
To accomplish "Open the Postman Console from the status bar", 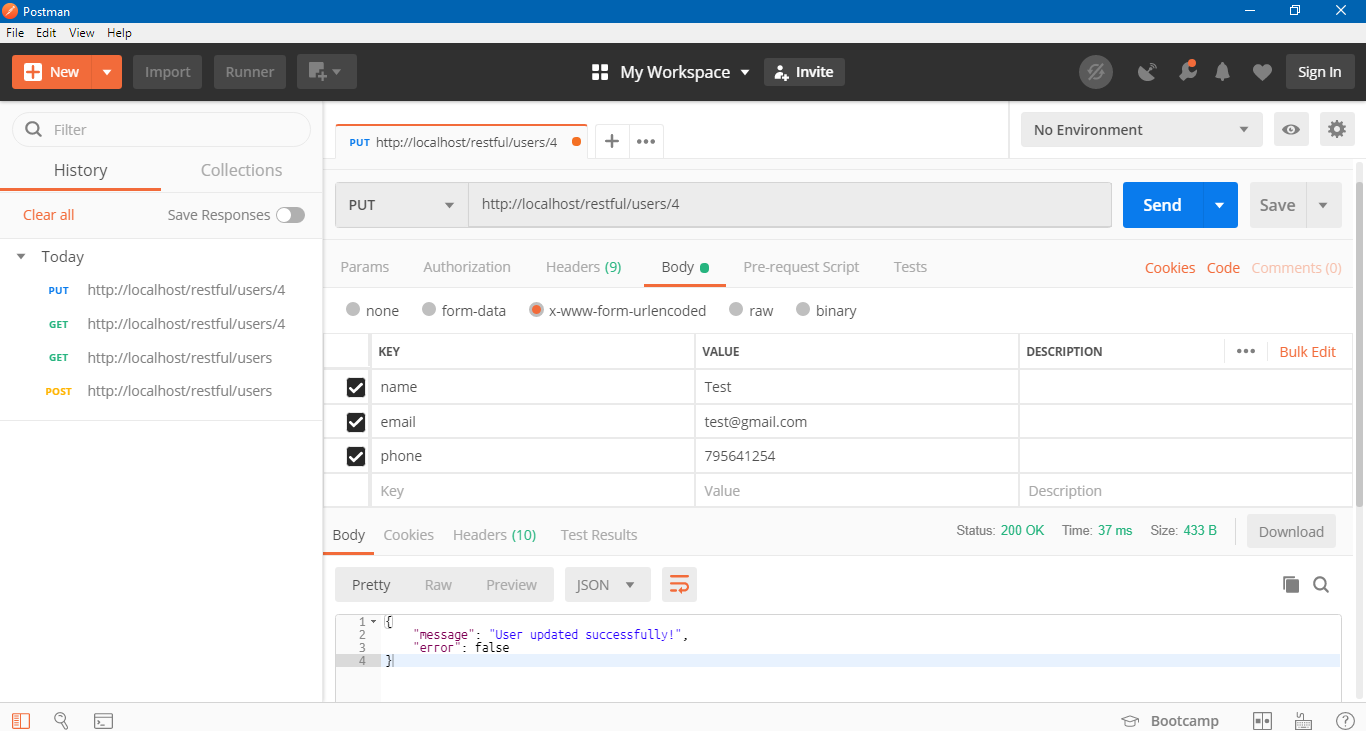I will 103,720.
